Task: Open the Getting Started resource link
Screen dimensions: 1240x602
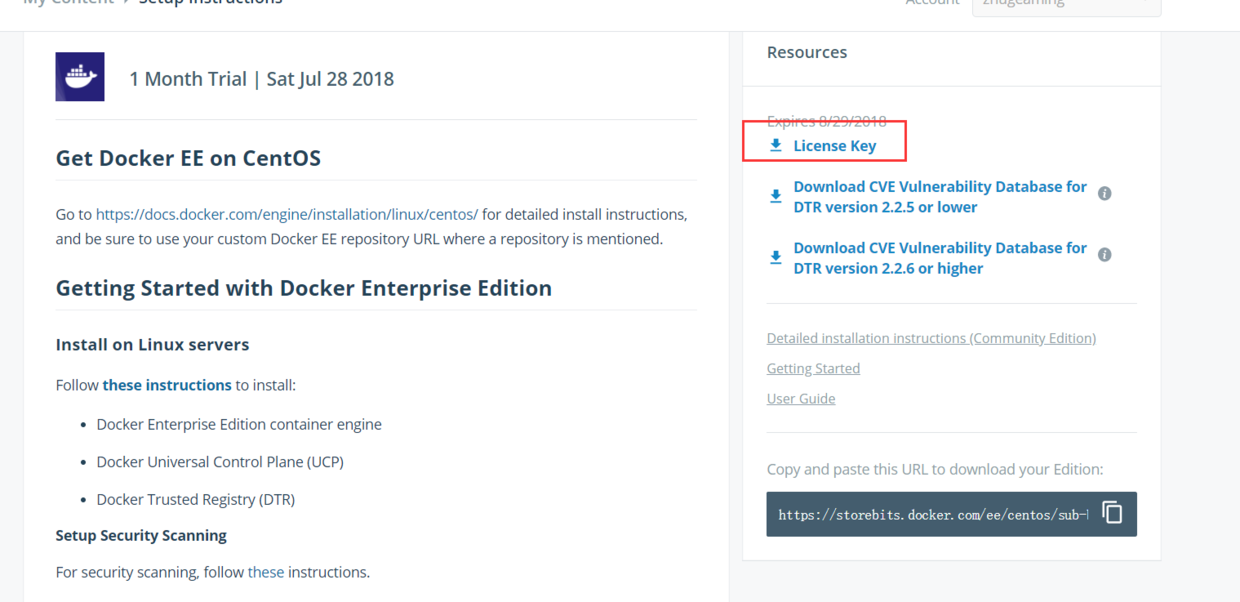Action: pyautogui.click(x=813, y=369)
